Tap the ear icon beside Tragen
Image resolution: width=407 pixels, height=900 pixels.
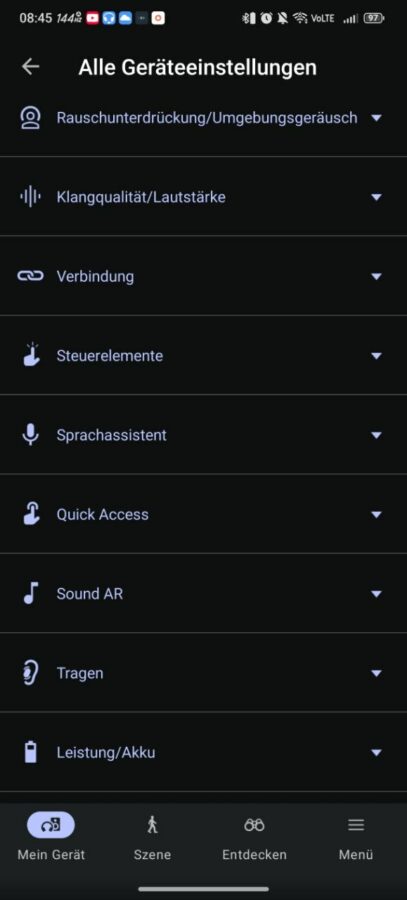point(30,673)
